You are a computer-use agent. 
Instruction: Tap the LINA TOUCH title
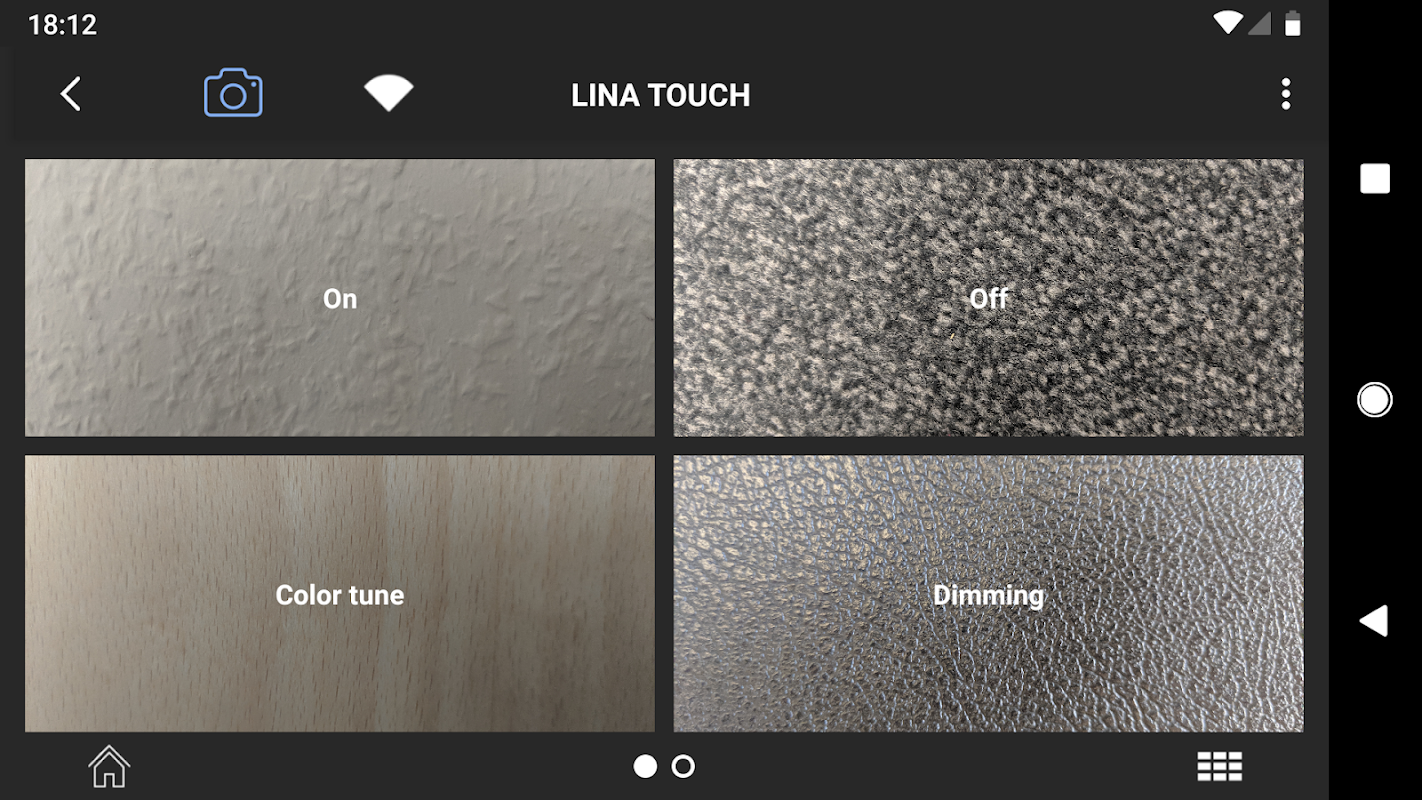point(660,96)
